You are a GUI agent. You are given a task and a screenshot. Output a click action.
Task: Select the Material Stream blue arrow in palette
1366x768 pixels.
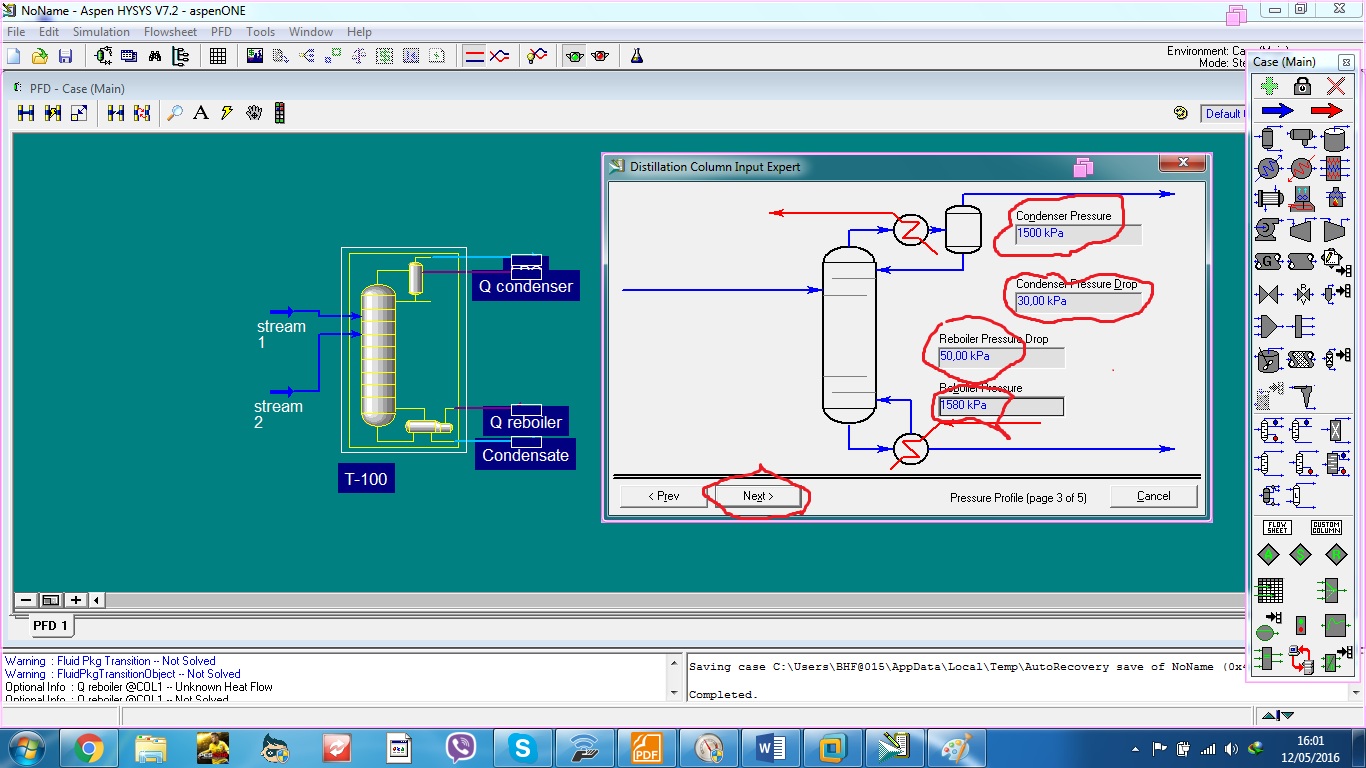tap(1277, 112)
